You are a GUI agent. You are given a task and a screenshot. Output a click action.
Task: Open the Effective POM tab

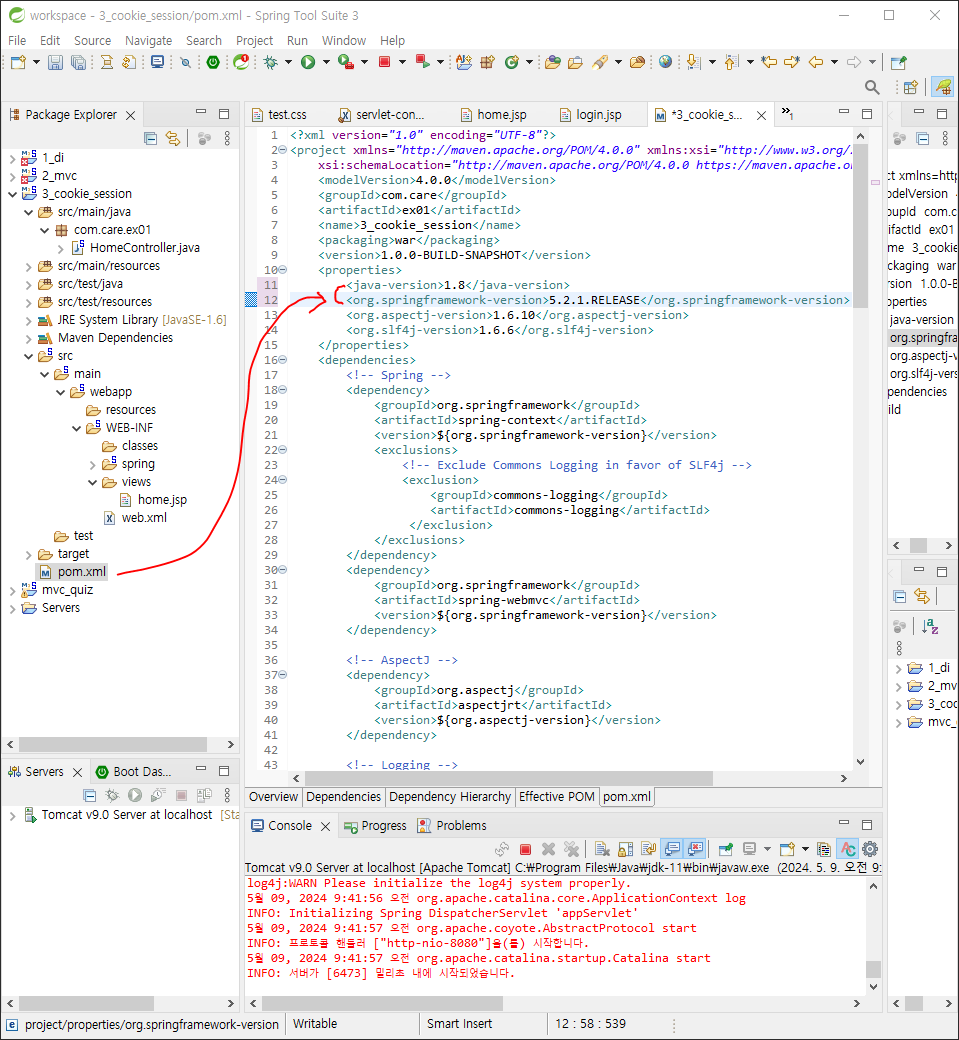(x=556, y=797)
